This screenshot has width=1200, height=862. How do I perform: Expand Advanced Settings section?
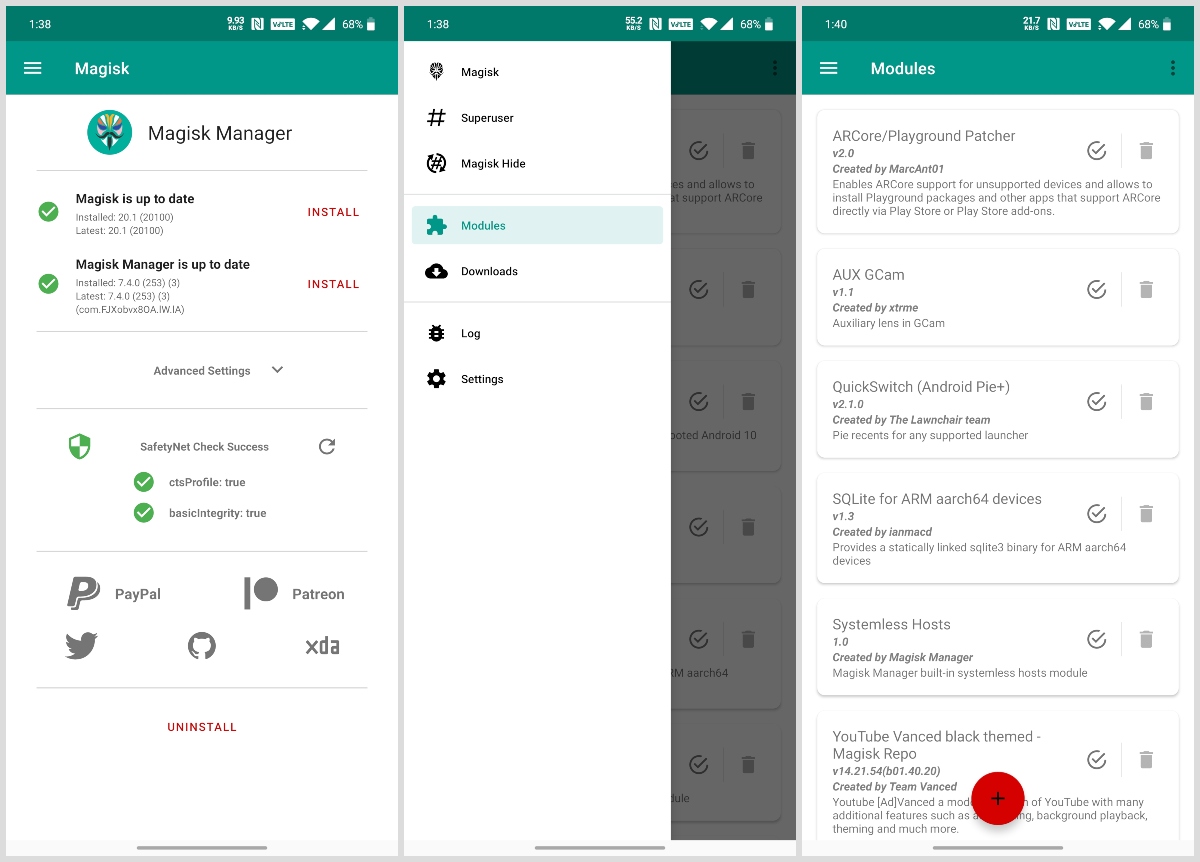point(219,370)
